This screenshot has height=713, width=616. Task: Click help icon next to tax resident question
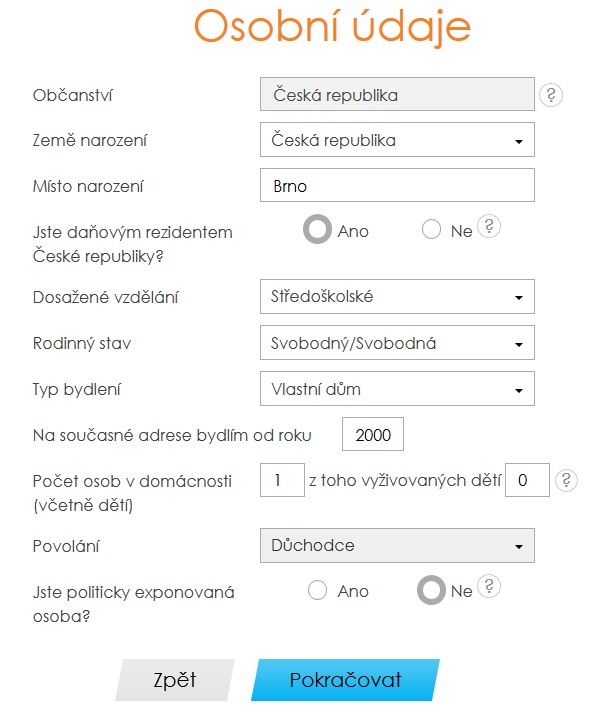489,226
